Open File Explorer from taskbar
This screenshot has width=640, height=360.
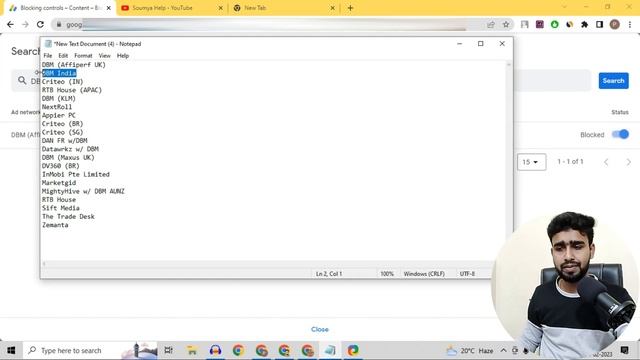192,351
